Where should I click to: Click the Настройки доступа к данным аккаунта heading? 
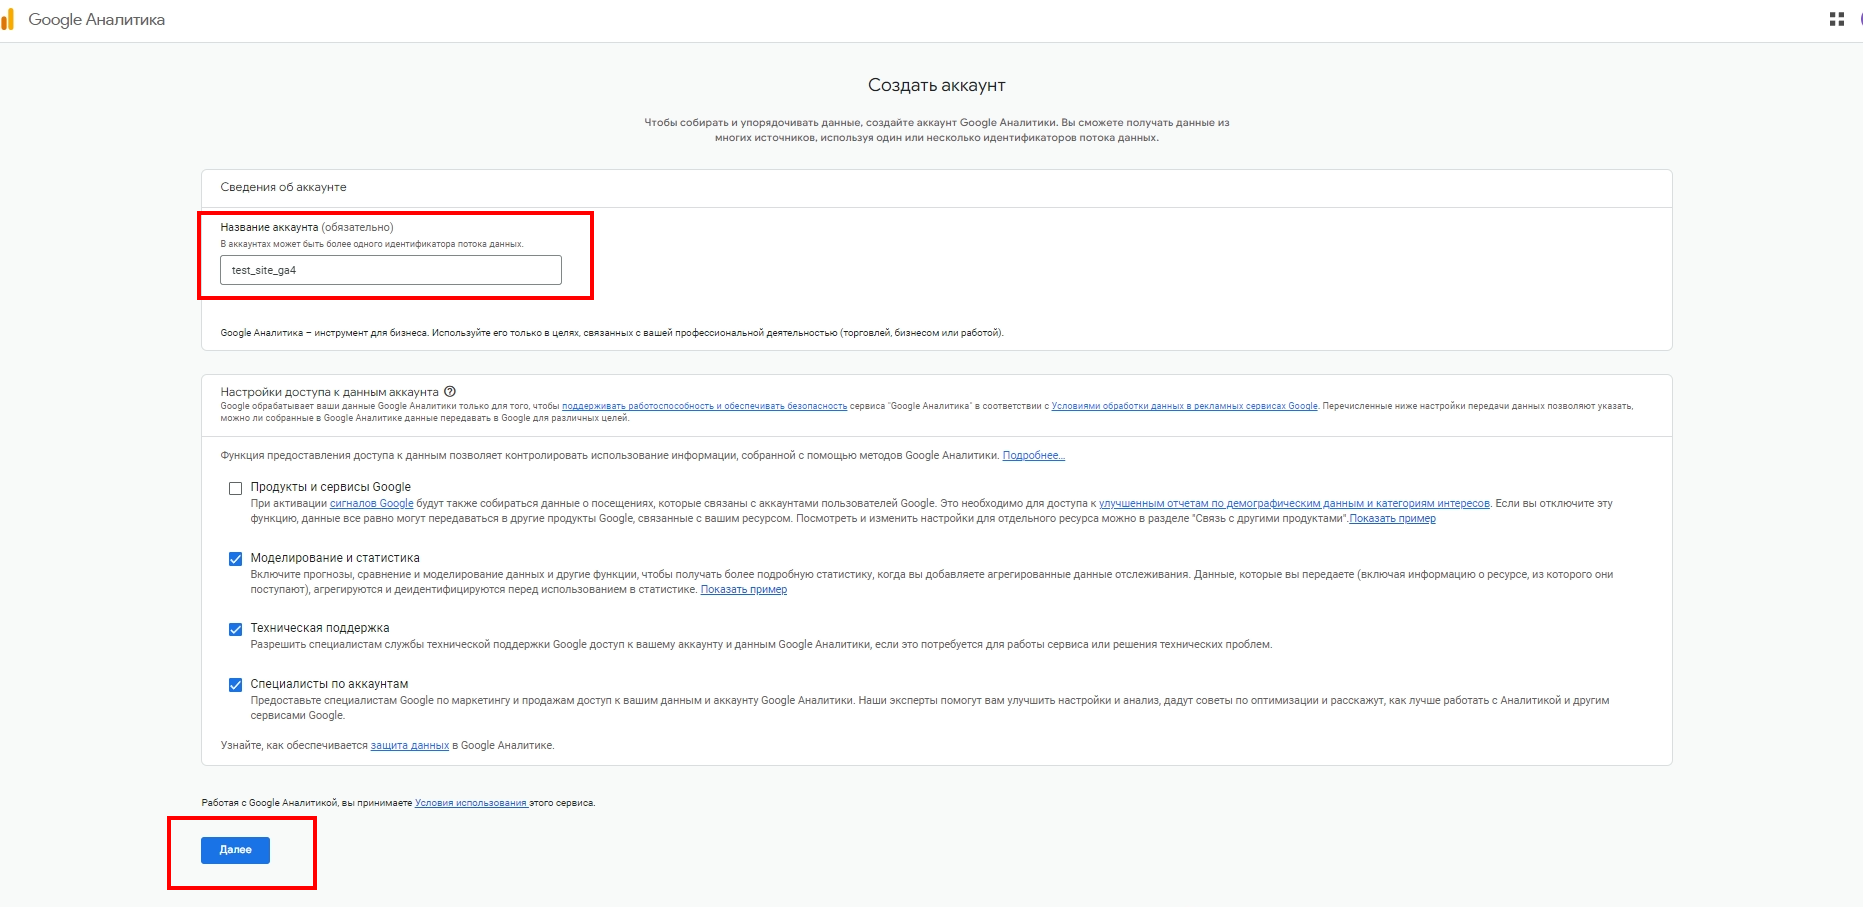(329, 392)
